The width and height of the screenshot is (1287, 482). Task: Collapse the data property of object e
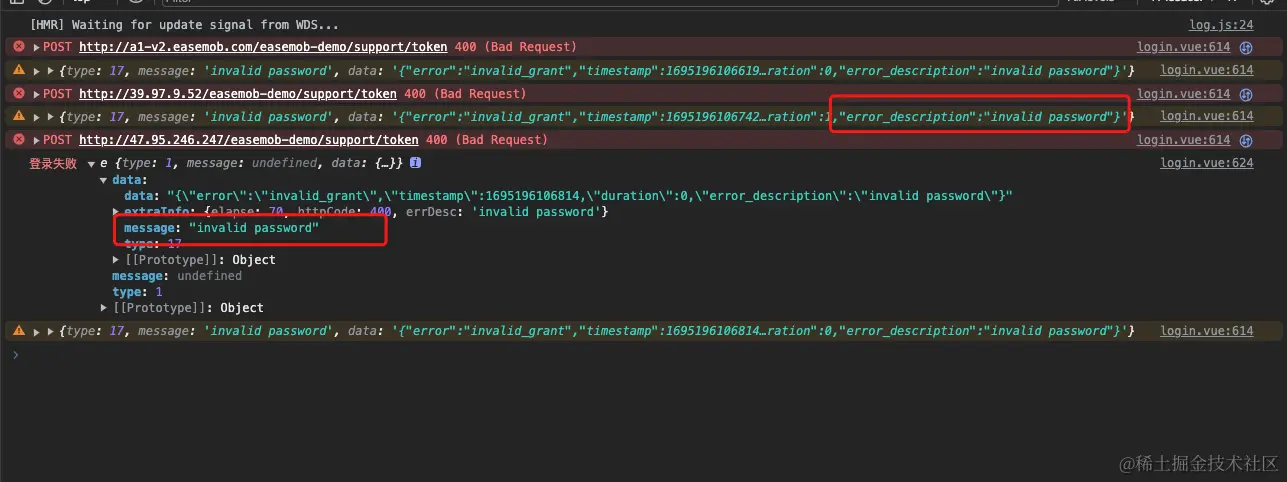click(x=104, y=180)
